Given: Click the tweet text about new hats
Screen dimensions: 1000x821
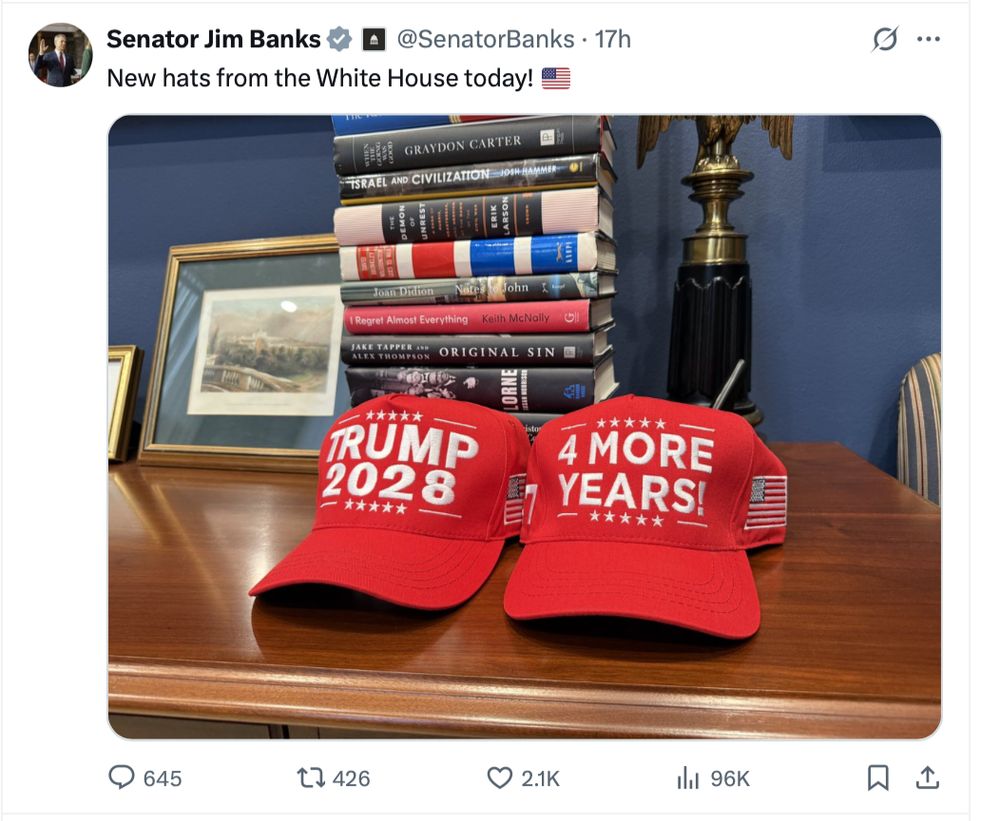Looking at the screenshot, I should 320,78.
